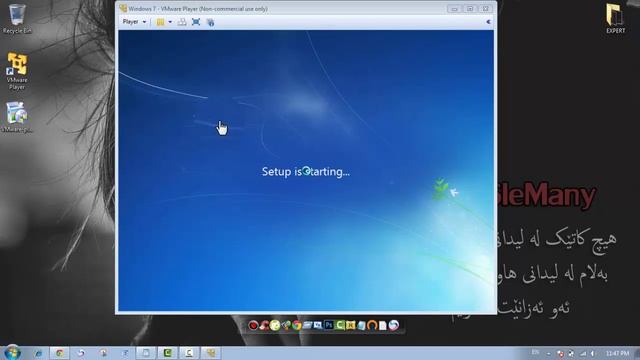Viewport: 640px width, 360px height.
Task: Click the taskbar clock showing 11:47 PM
Action: click(617, 353)
